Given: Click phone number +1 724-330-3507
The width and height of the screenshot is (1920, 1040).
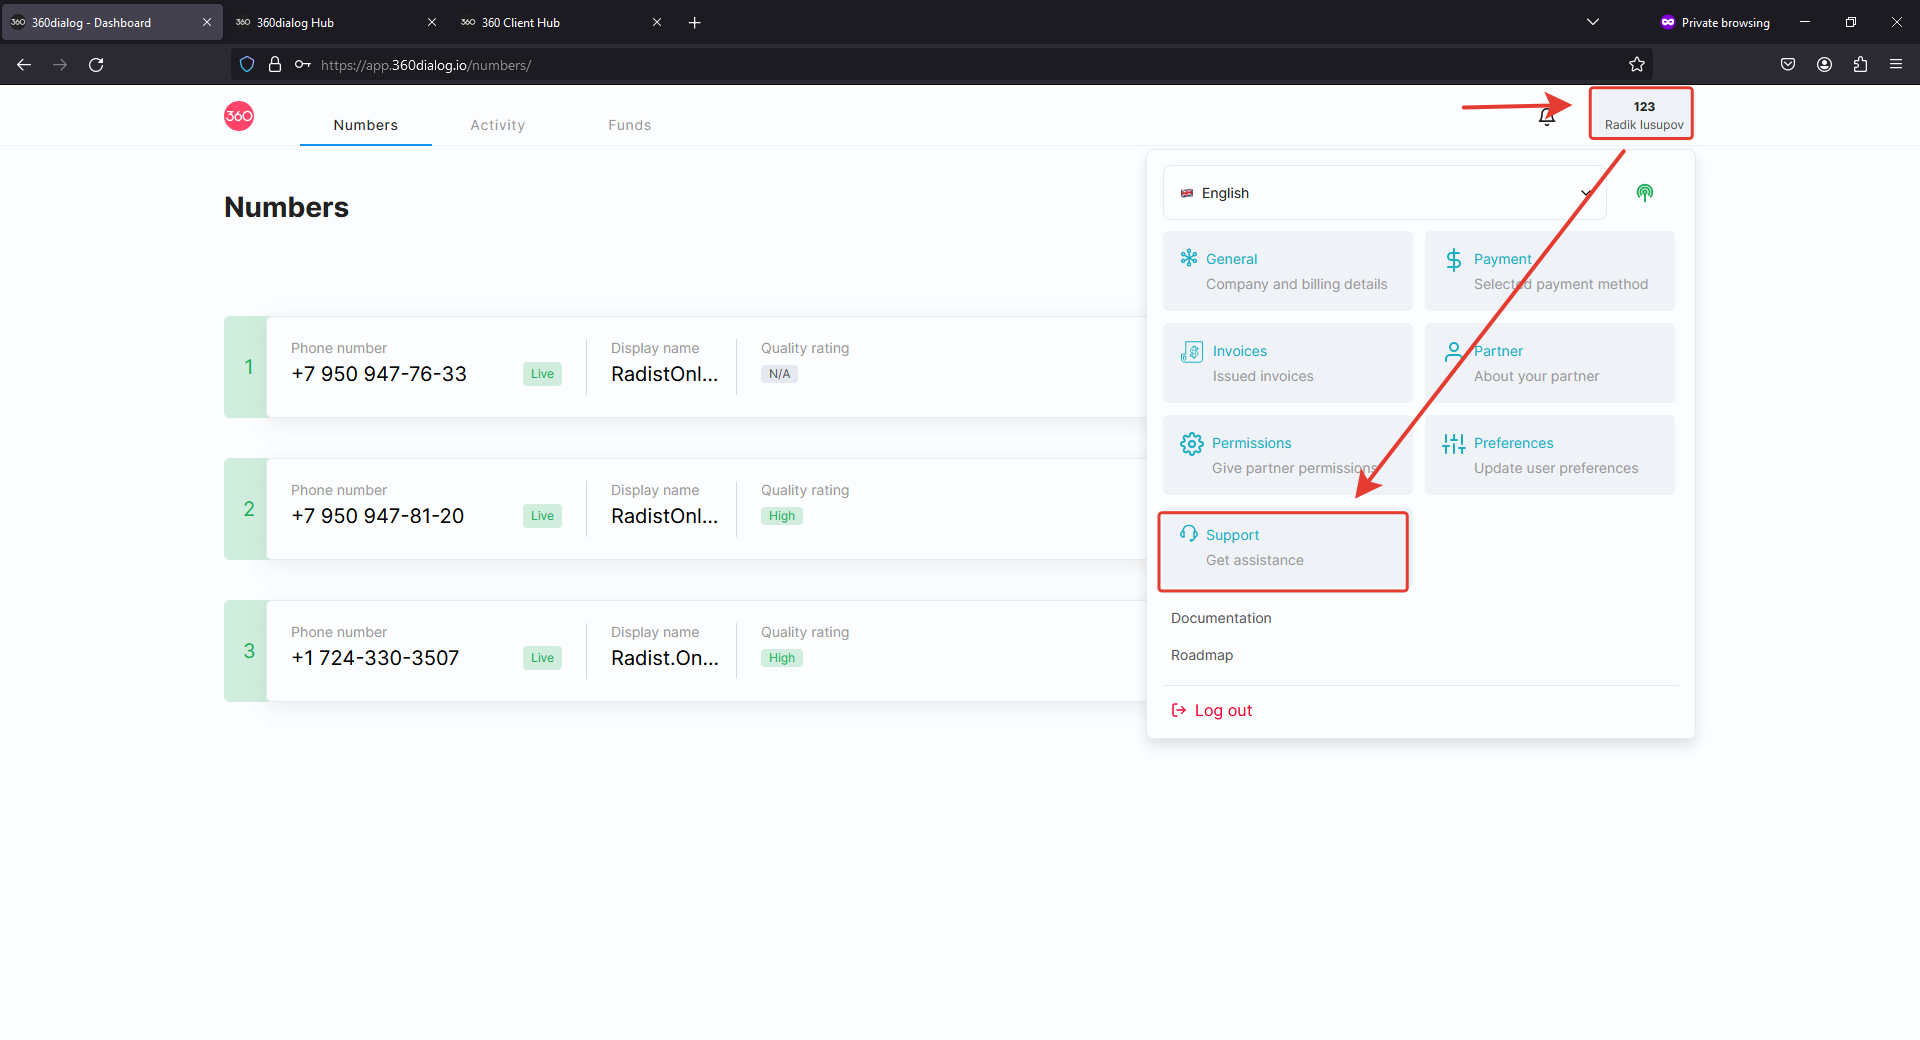Looking at the screenshot, I should point(375,658).
